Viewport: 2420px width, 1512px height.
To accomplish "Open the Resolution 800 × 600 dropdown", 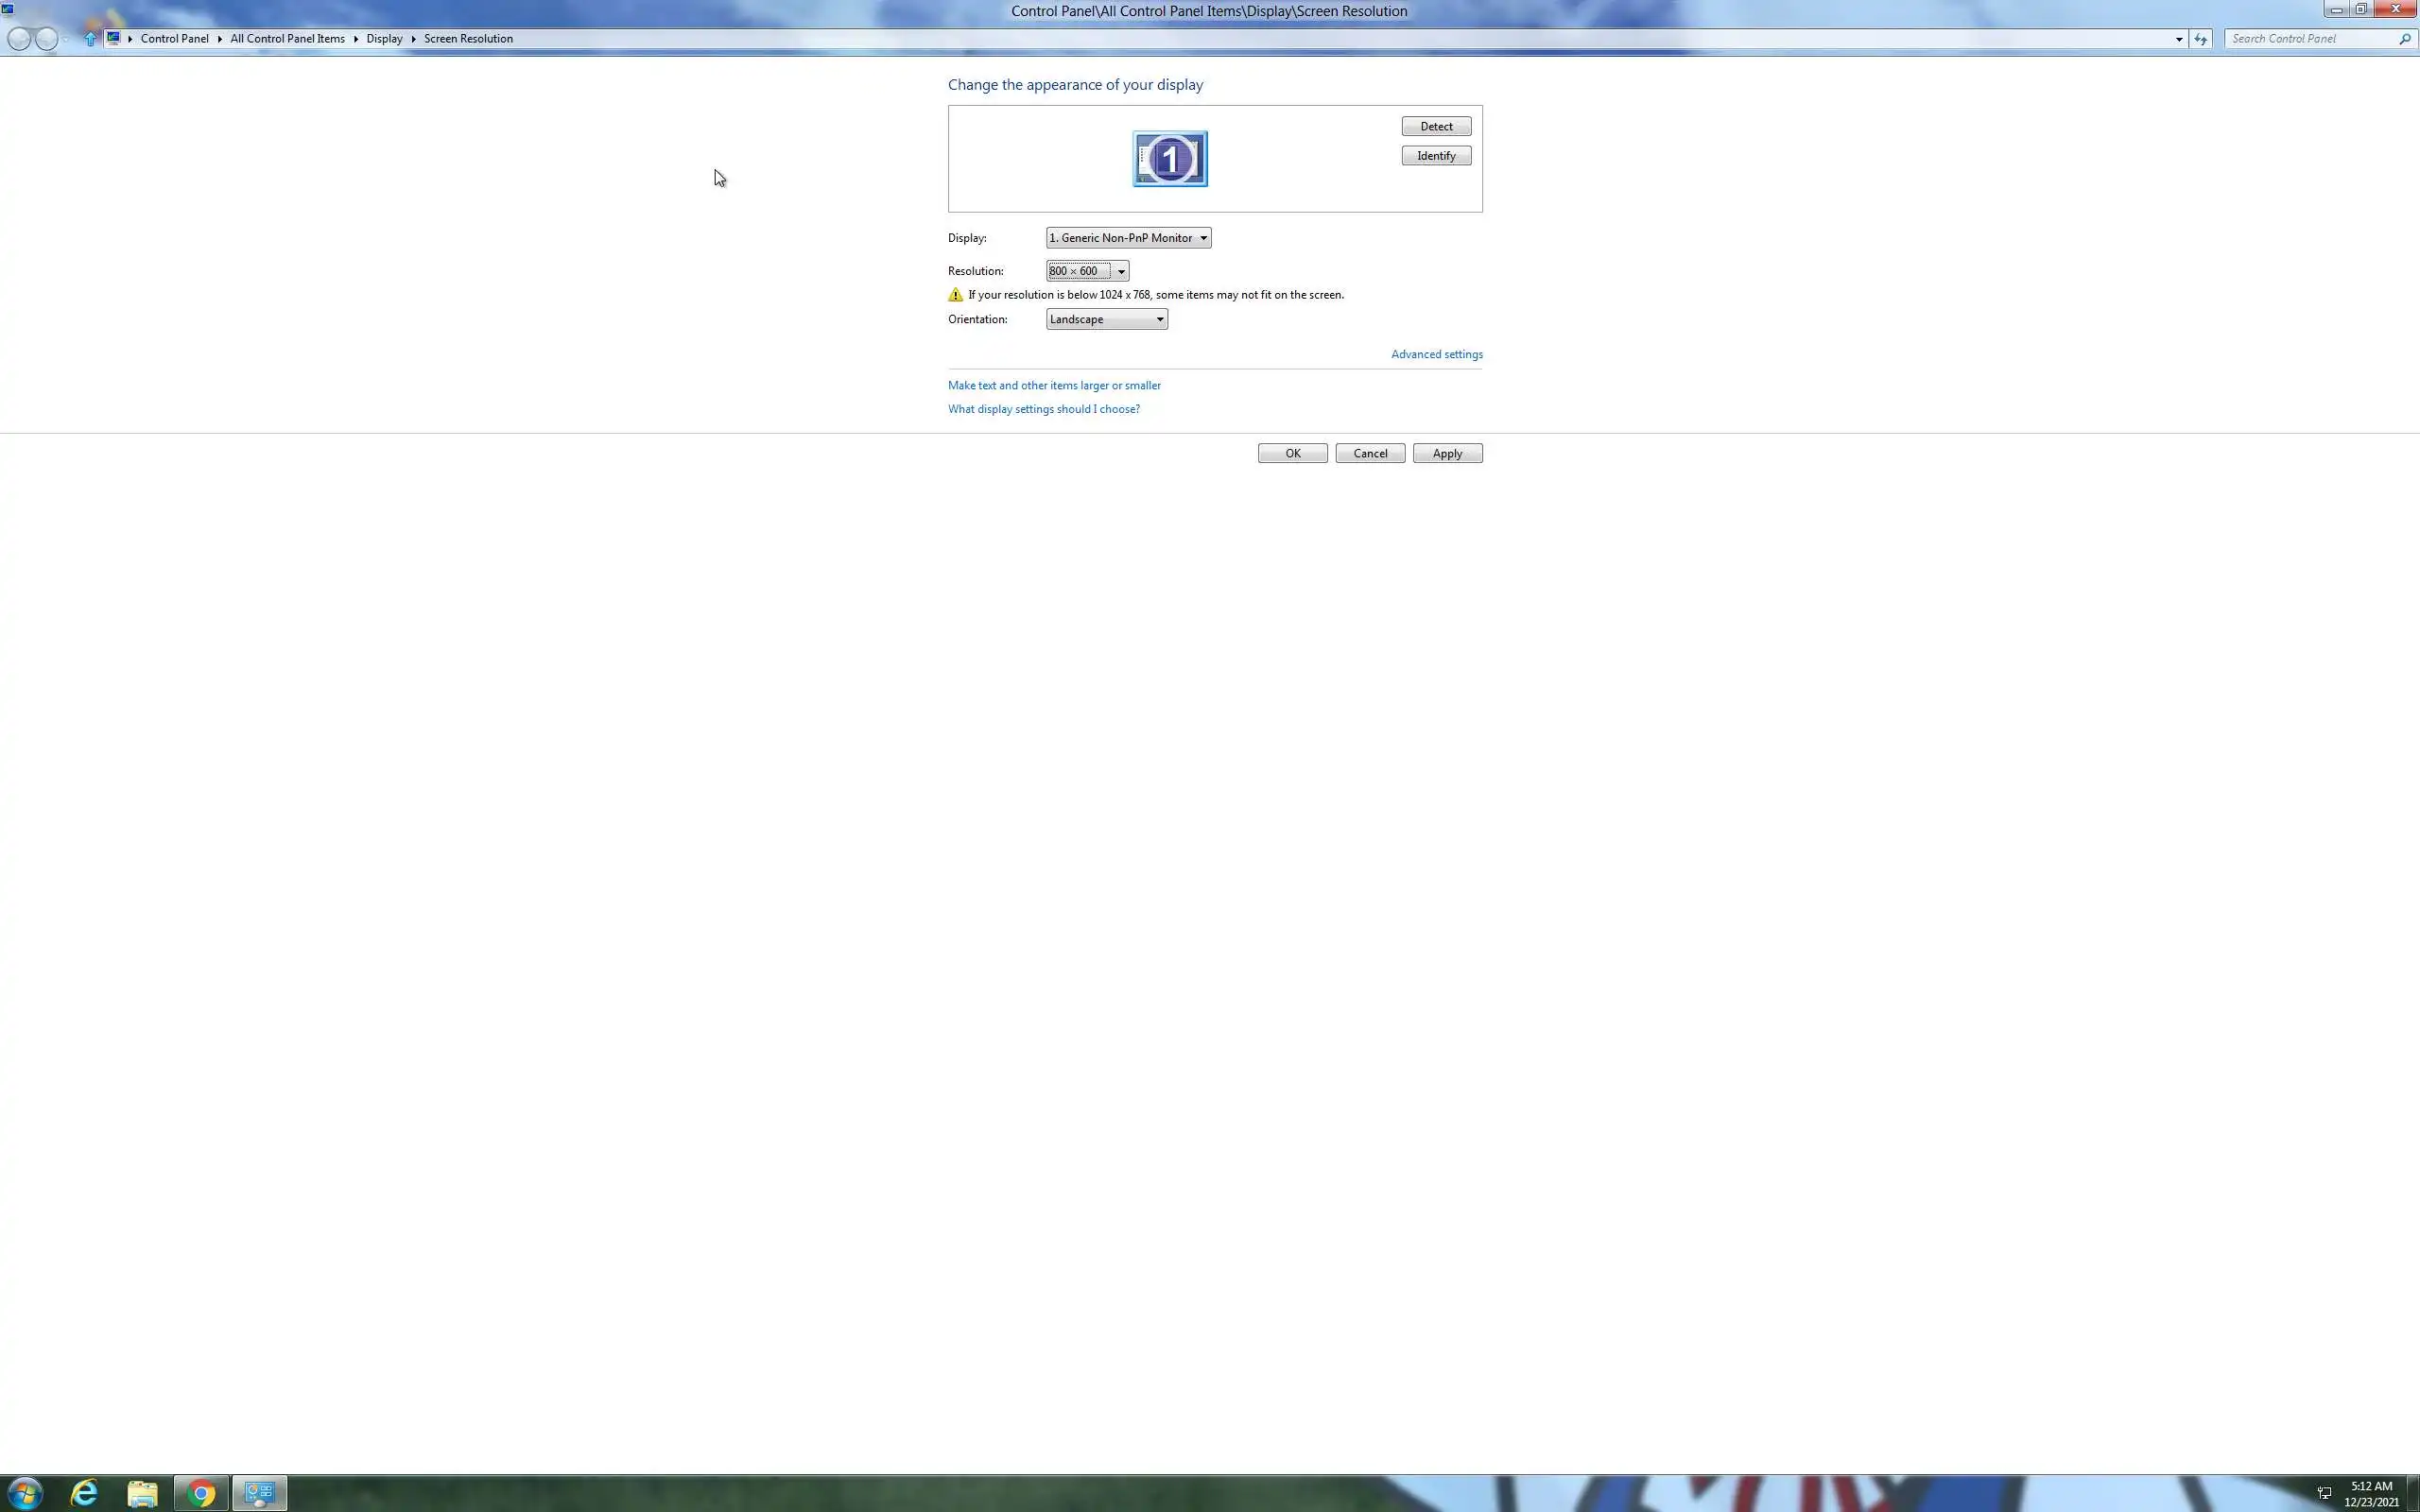I will (1087, 271).
